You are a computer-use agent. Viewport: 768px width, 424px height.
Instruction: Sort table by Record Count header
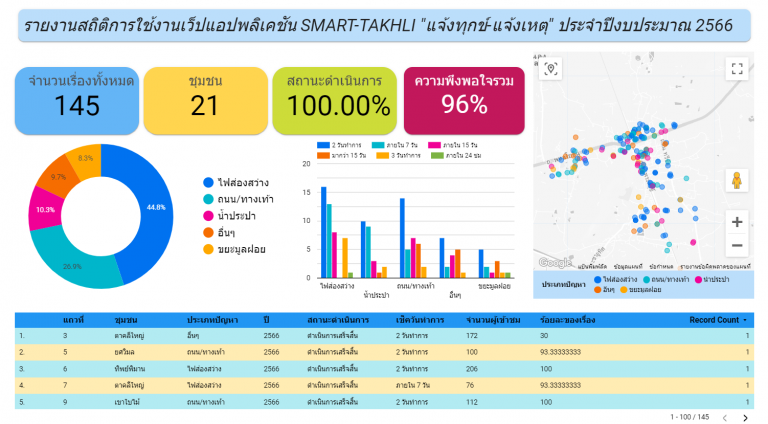pos(714,320)
